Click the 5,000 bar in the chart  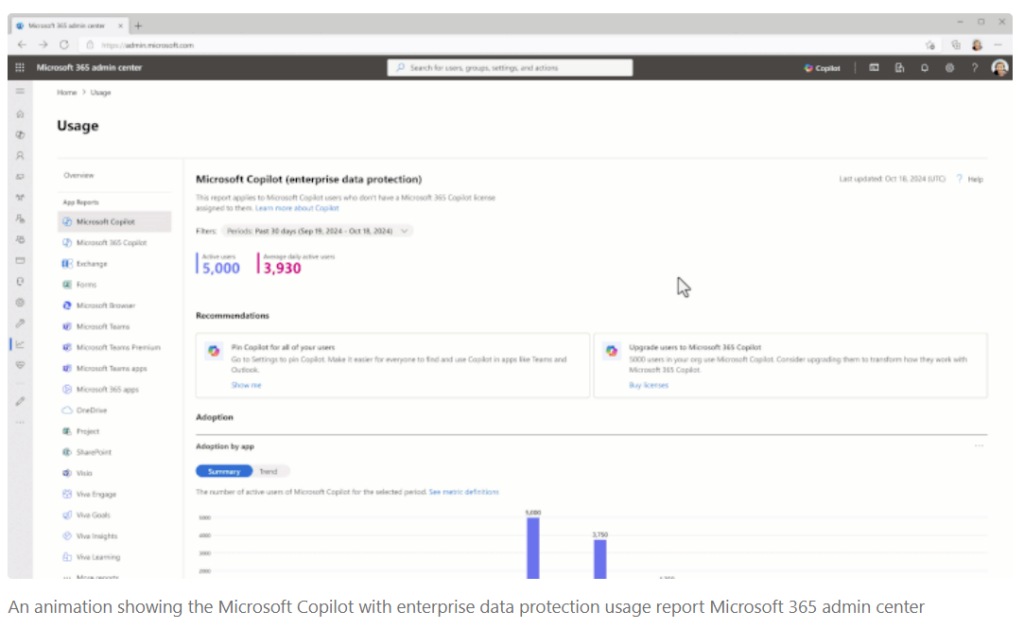(x=533, y=548)
